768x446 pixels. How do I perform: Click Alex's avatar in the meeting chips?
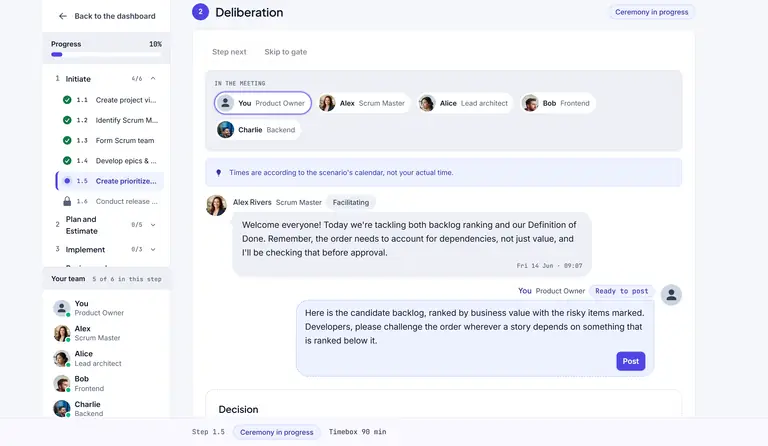coord(327,103)
